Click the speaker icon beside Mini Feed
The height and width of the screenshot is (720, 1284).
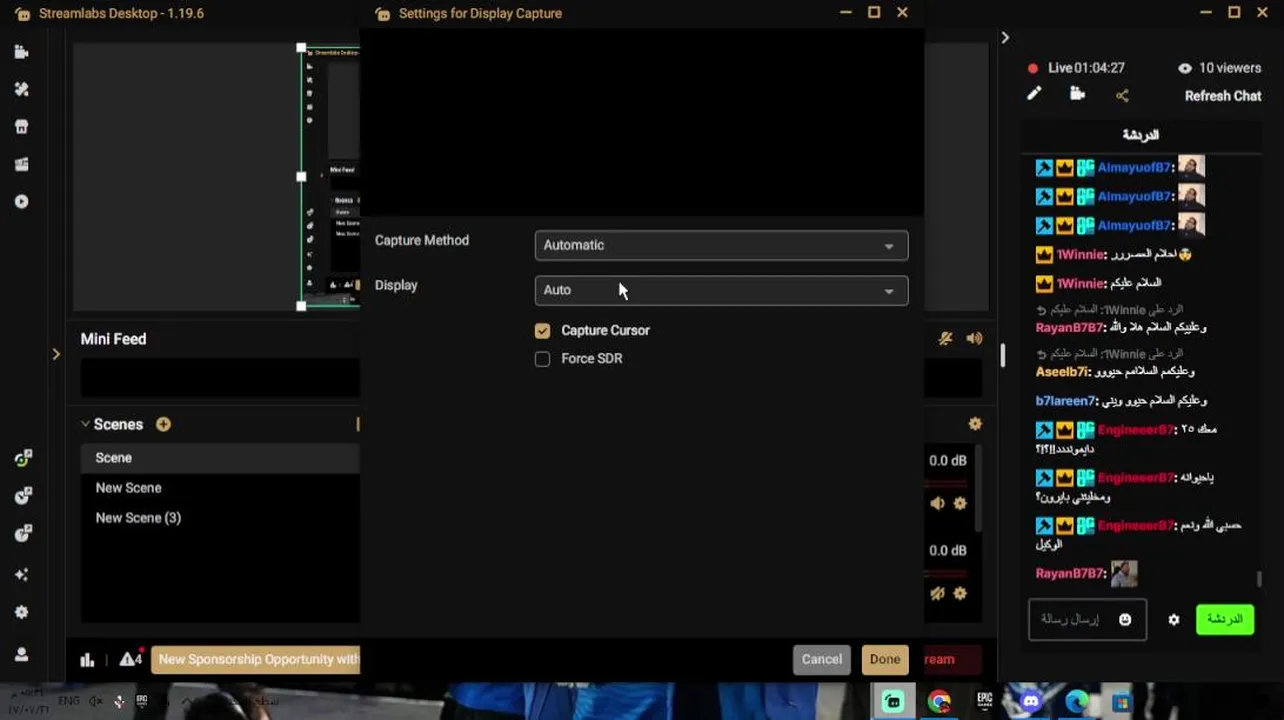point(974,339)
